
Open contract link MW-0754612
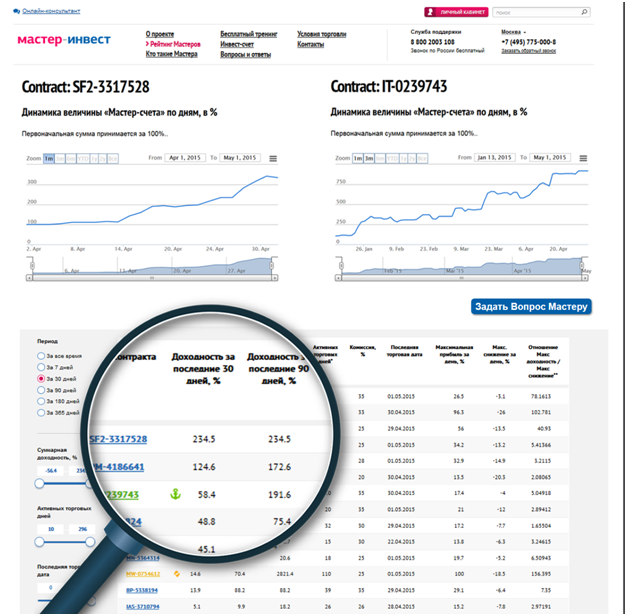[143, 574]
